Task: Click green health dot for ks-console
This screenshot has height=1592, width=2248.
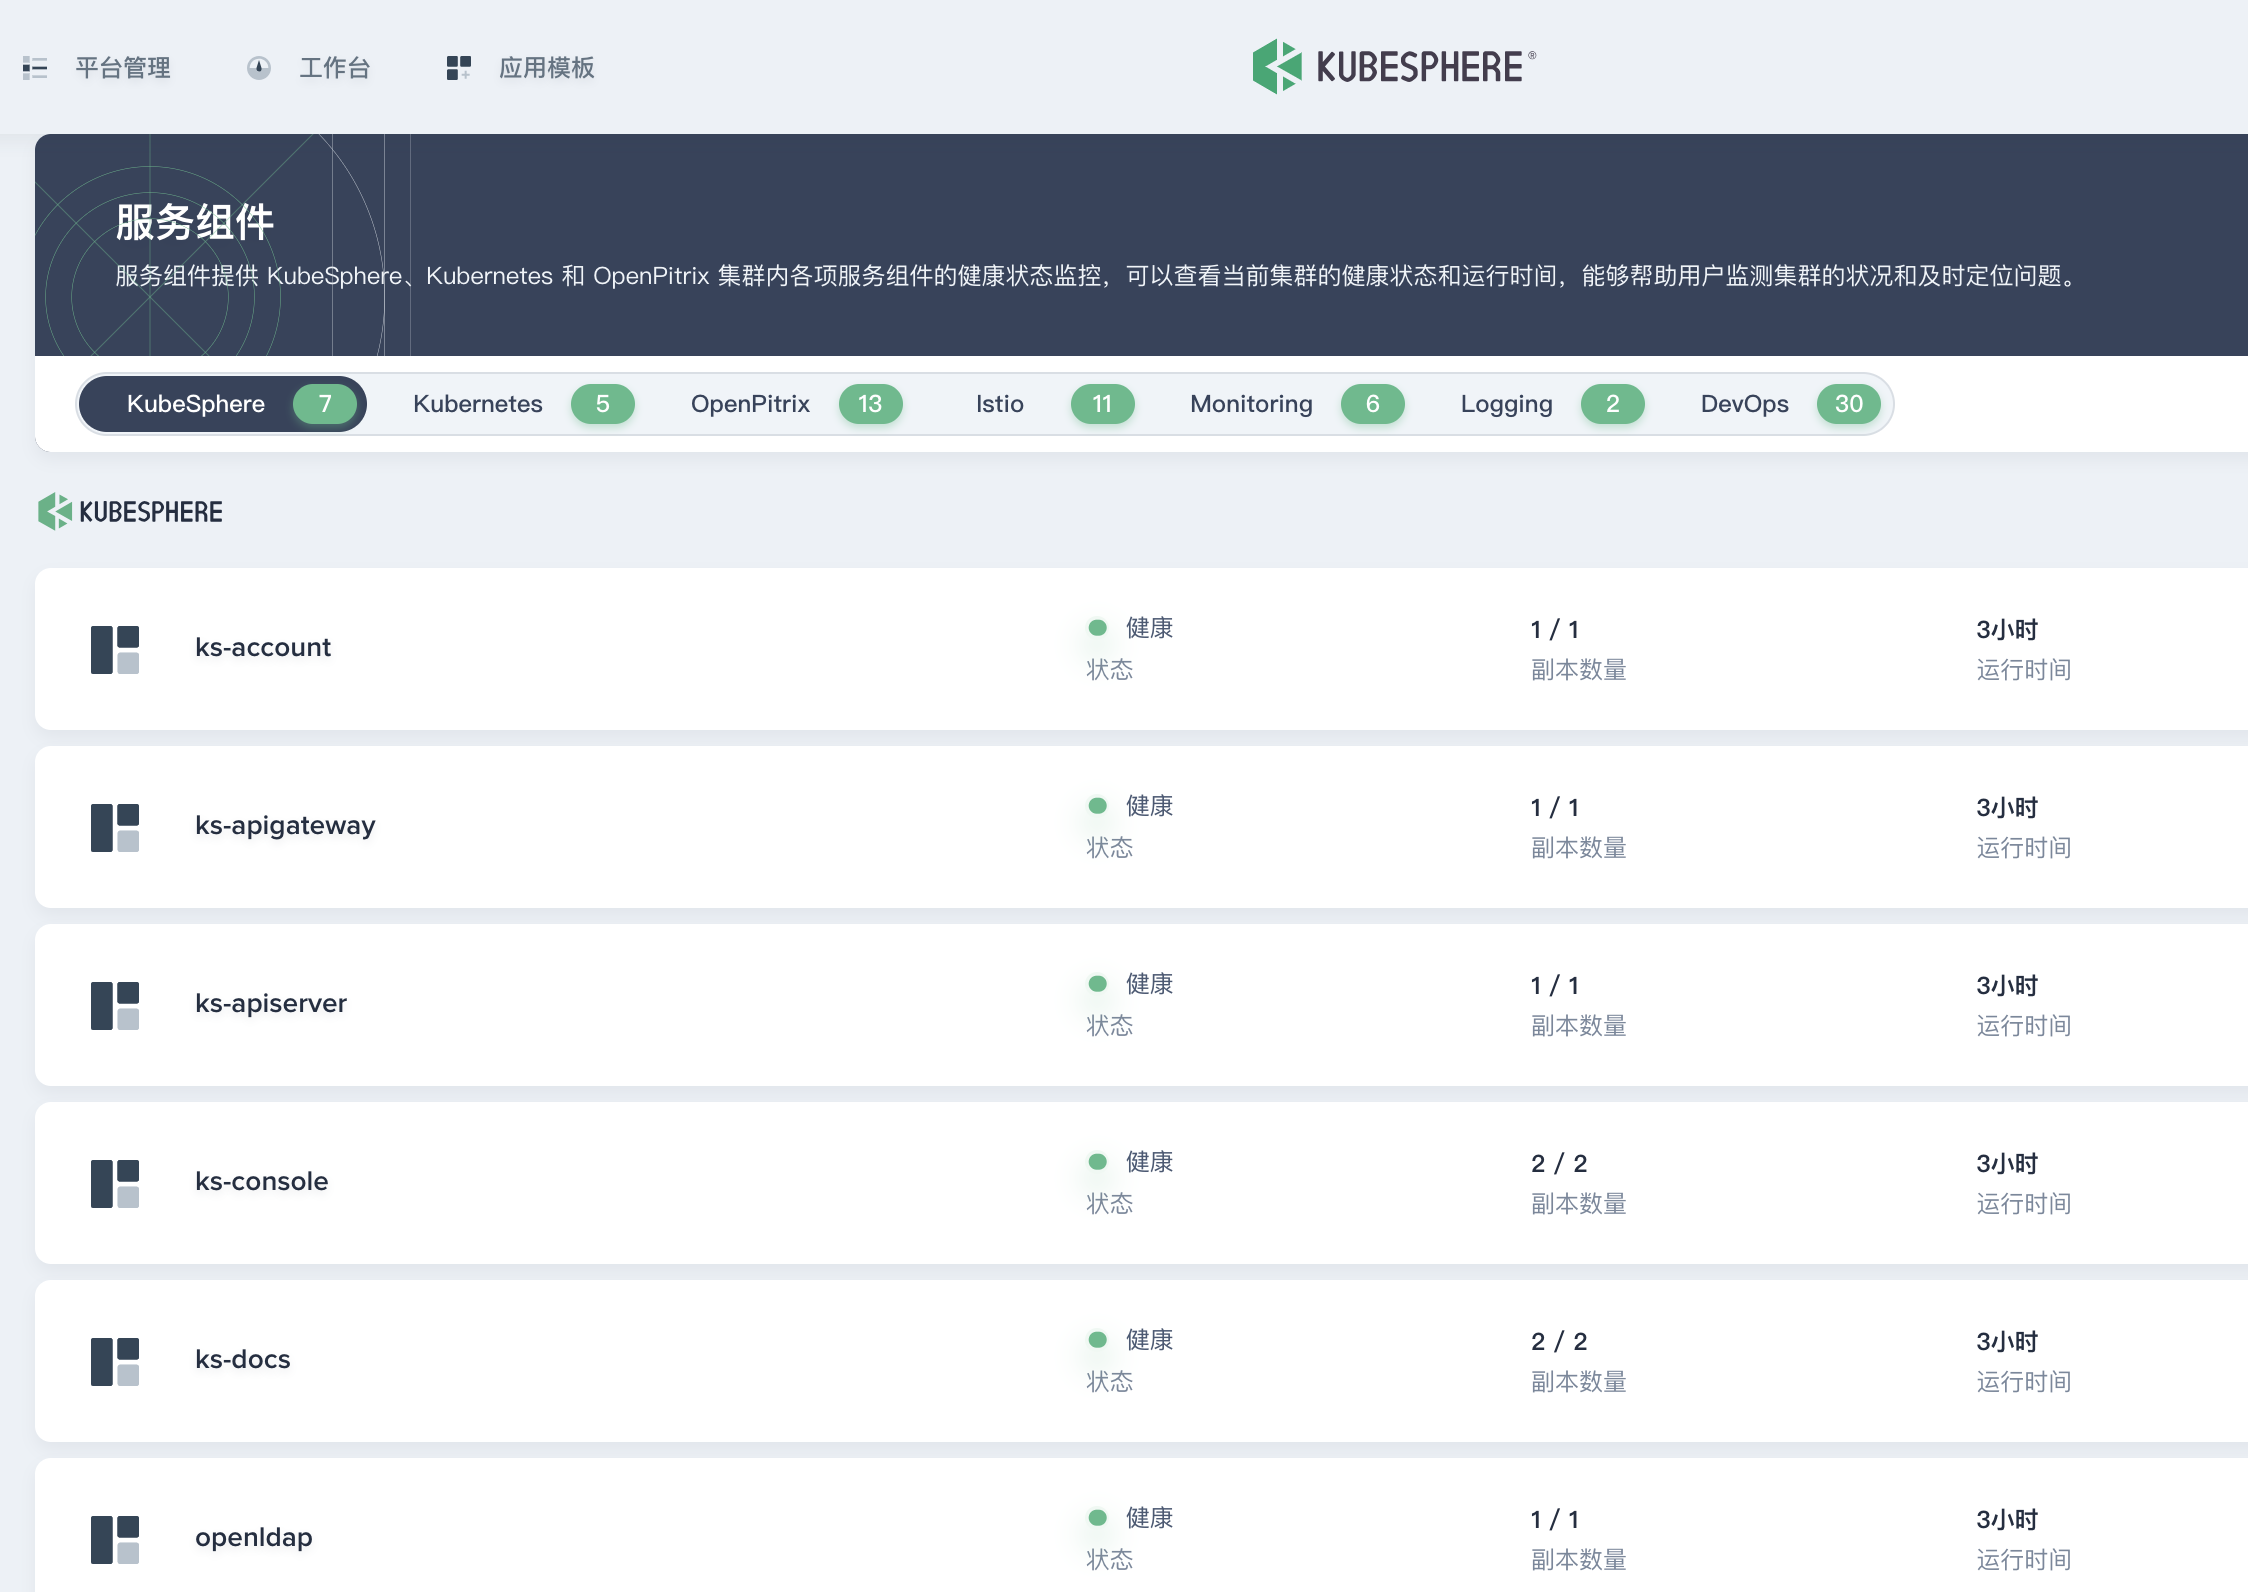Action: tap(1098, 1162)
